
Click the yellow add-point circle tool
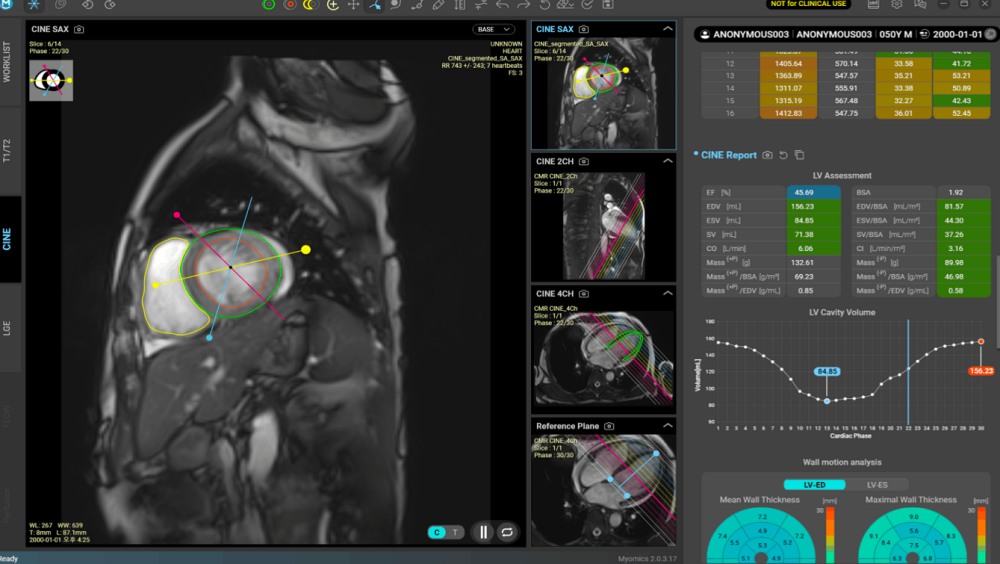(332, 4)
